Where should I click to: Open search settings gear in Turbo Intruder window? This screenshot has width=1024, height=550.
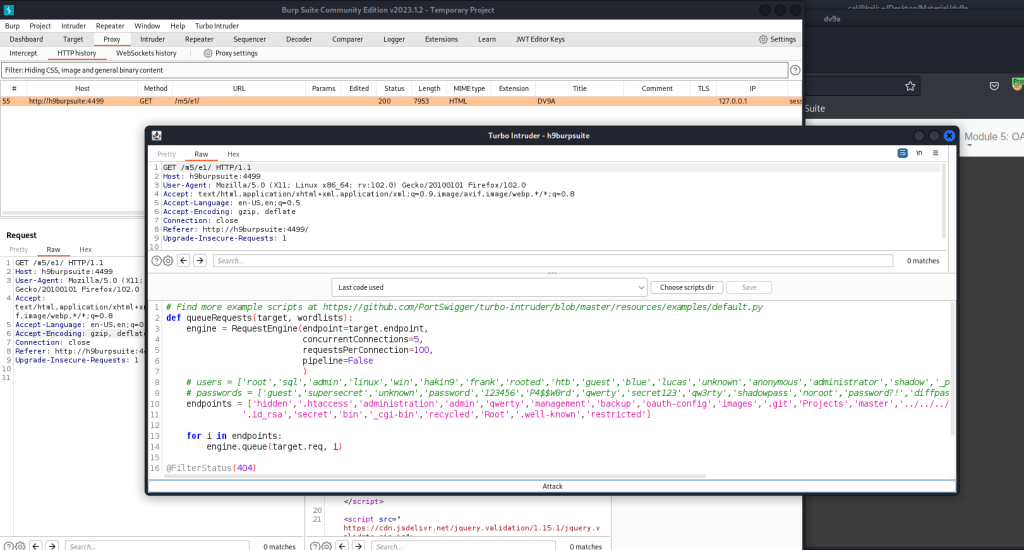point(168,261)
